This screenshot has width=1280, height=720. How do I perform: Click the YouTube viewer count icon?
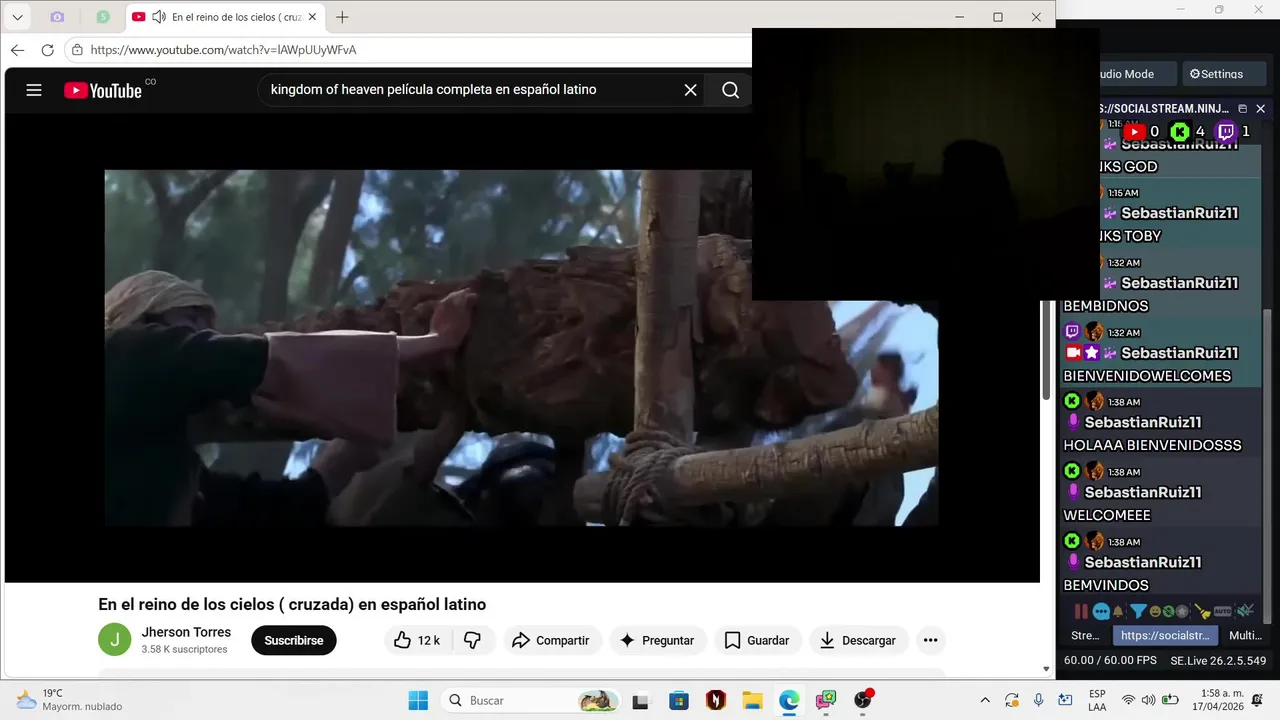coord(1133,131)
